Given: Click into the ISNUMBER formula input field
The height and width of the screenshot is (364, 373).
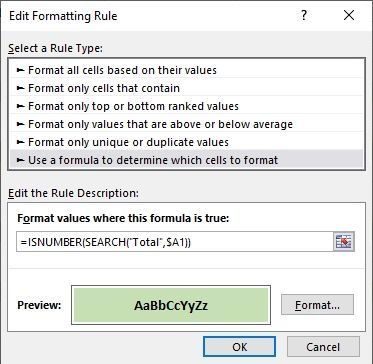Looking at the screenshot, I should coord(174,242).
